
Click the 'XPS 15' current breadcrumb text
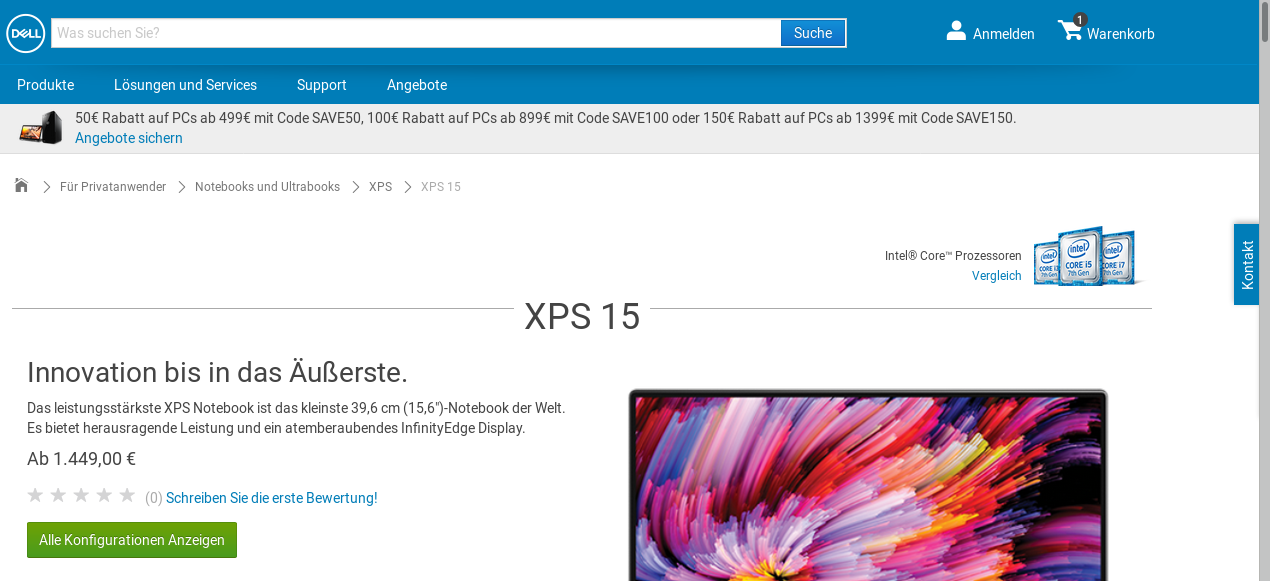tap(441, 187)
